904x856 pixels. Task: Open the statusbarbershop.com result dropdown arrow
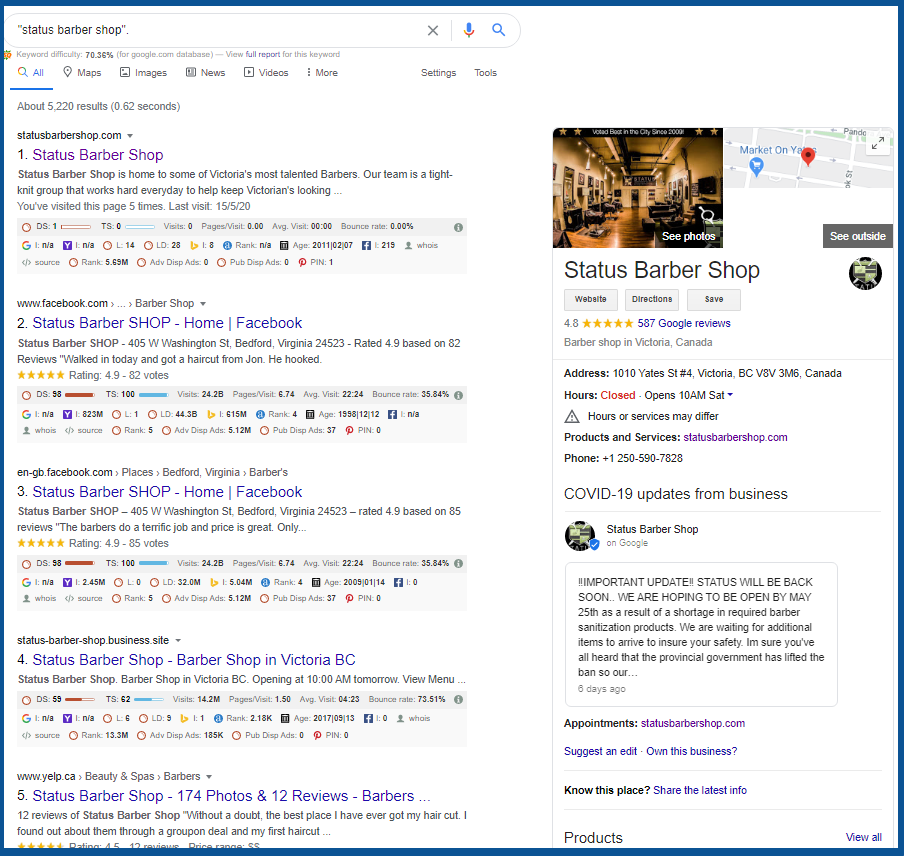(x=130, y=136)
